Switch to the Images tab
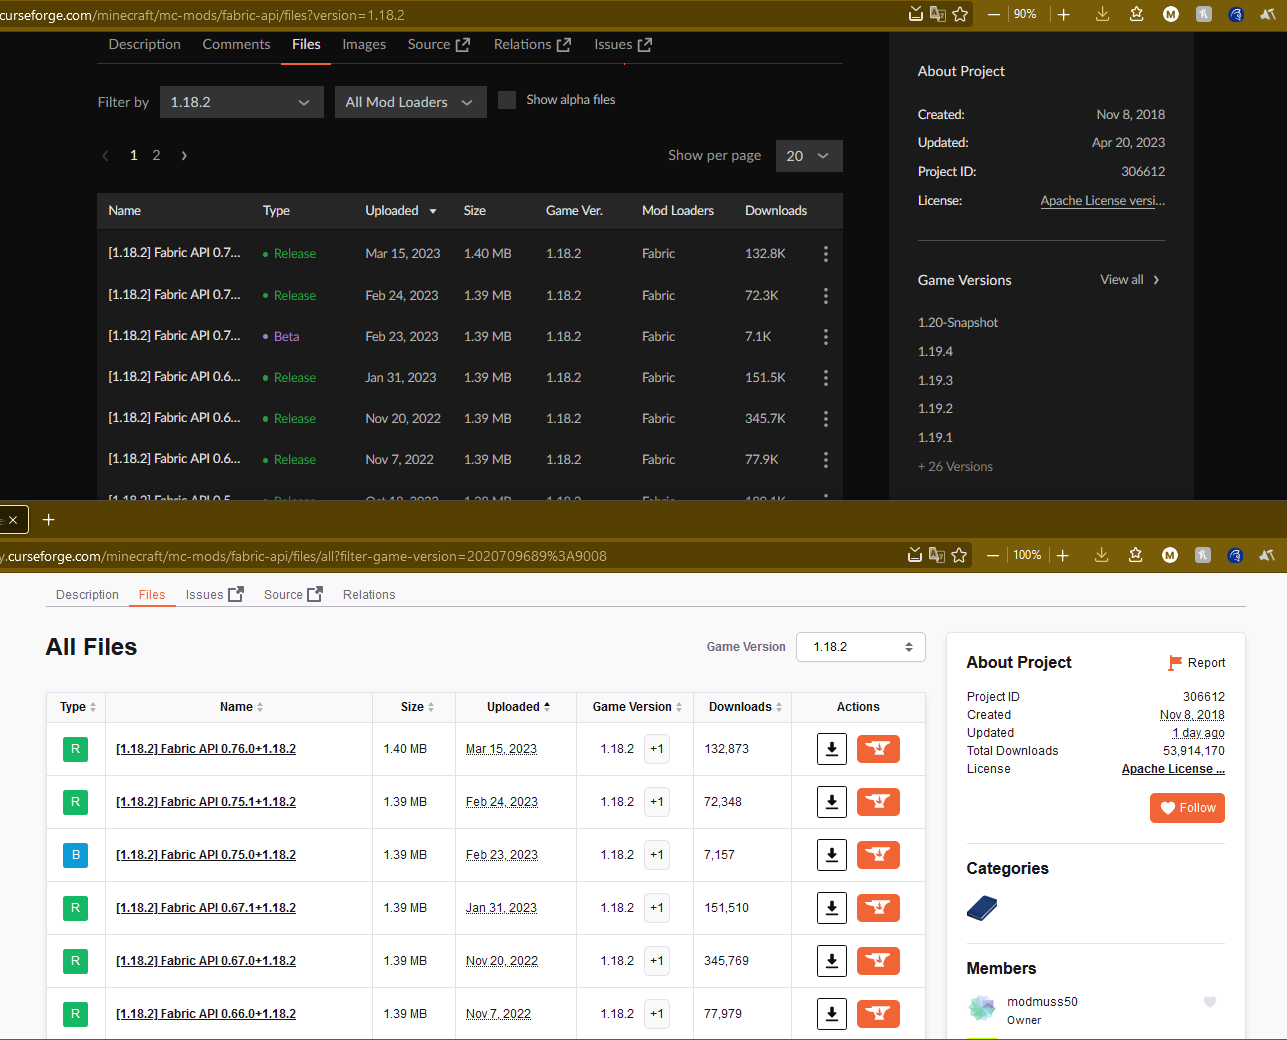1287x1040 pixels. coord(364,45)
